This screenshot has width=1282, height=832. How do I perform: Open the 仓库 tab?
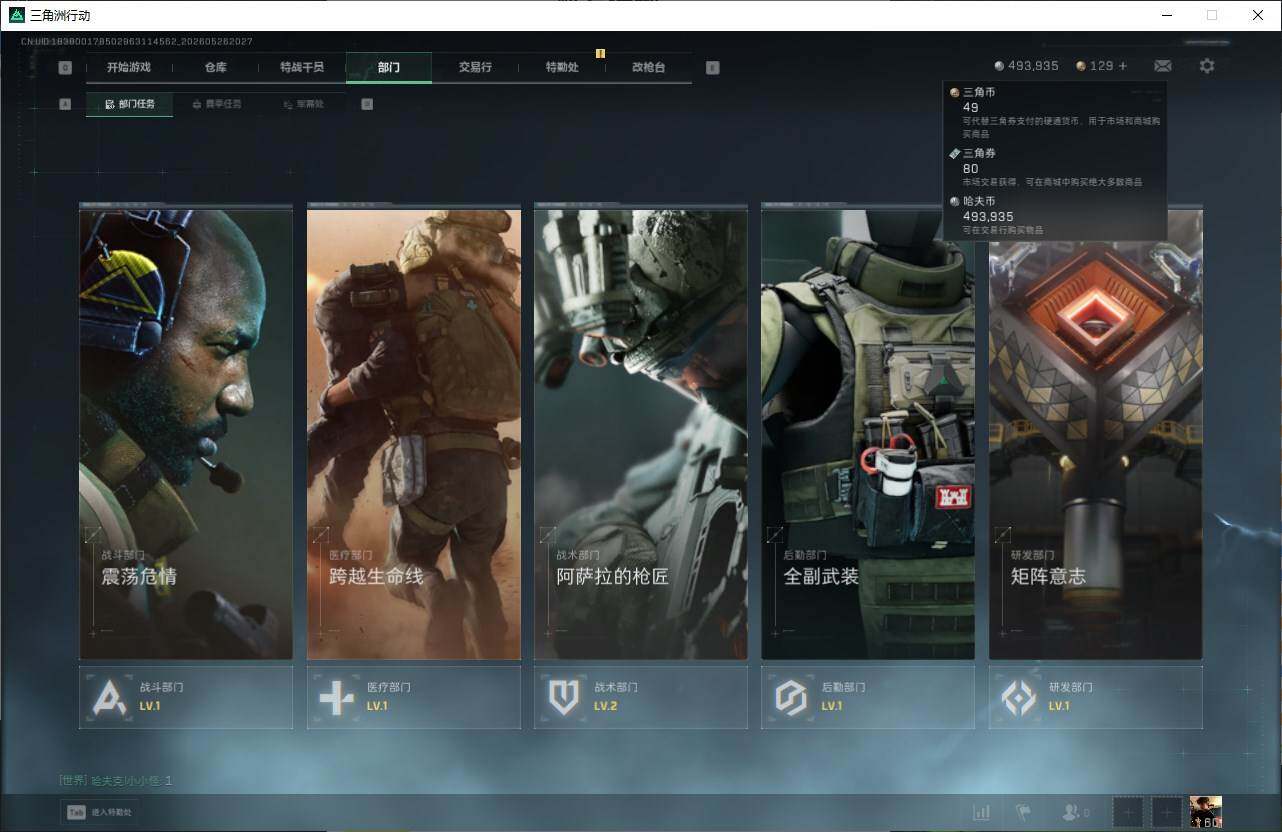coord(216,68)
